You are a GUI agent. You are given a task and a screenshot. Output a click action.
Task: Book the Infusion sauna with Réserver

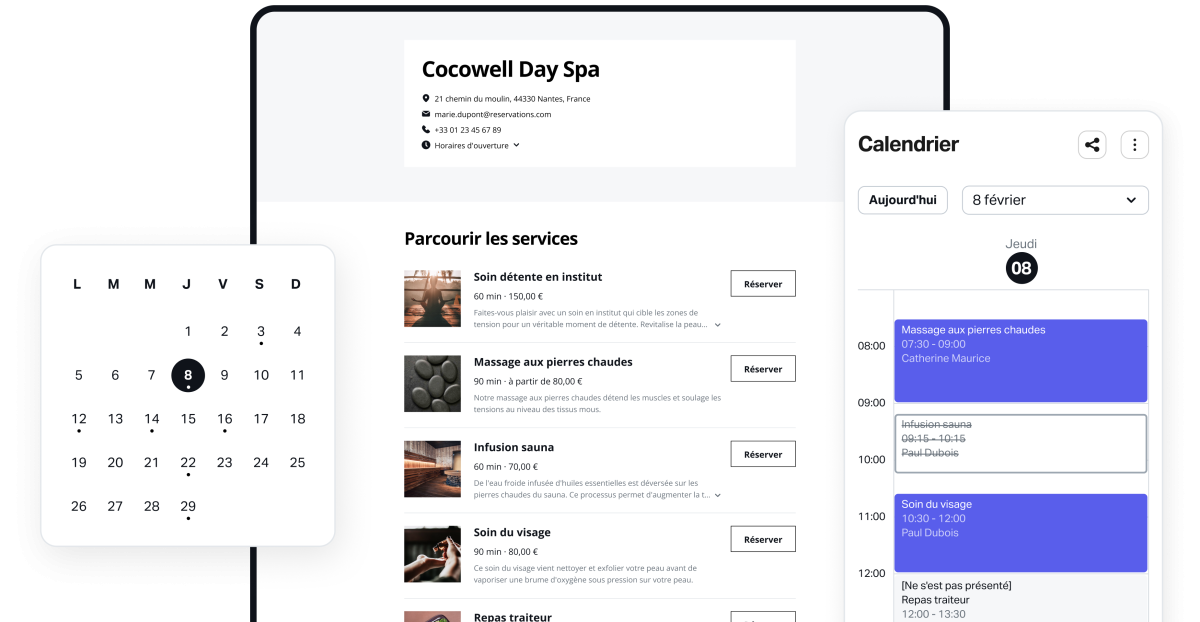pyautogui.click(x=763, y=454)
